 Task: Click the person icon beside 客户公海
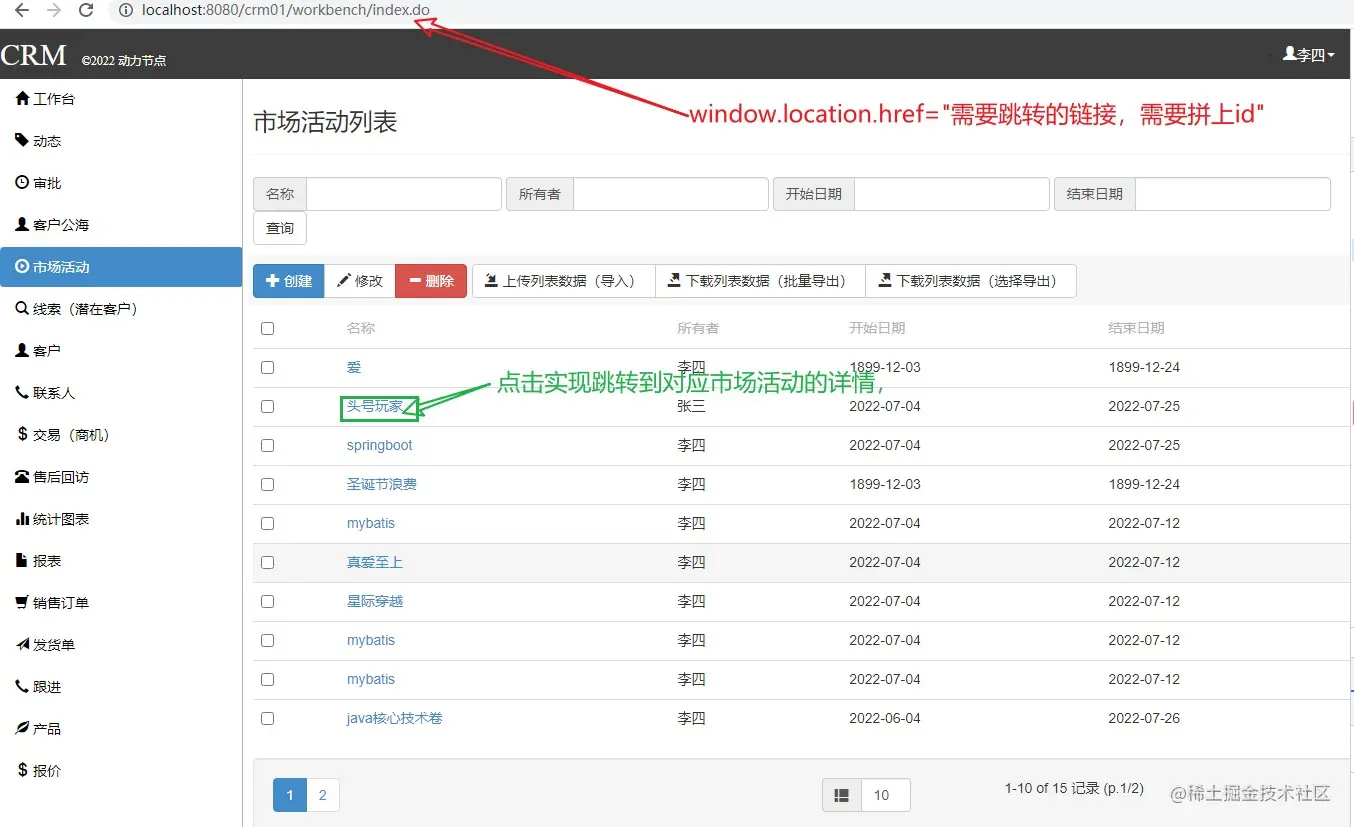(x=22, y=224)
